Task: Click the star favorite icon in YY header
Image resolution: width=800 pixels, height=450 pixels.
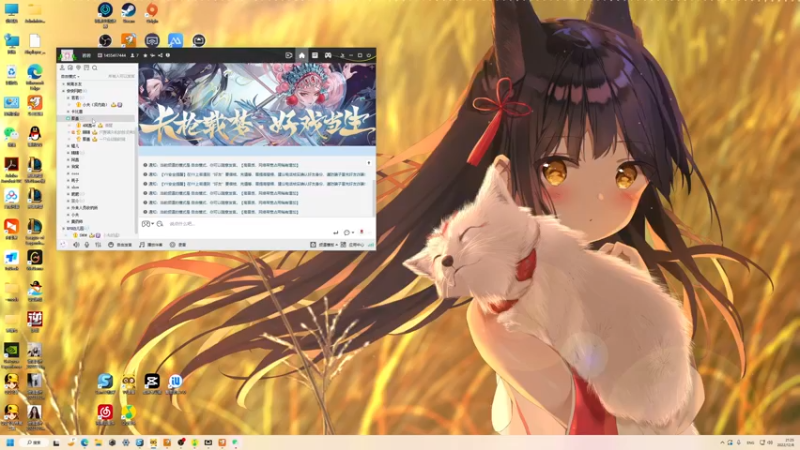Action: [x=145, y=55]
